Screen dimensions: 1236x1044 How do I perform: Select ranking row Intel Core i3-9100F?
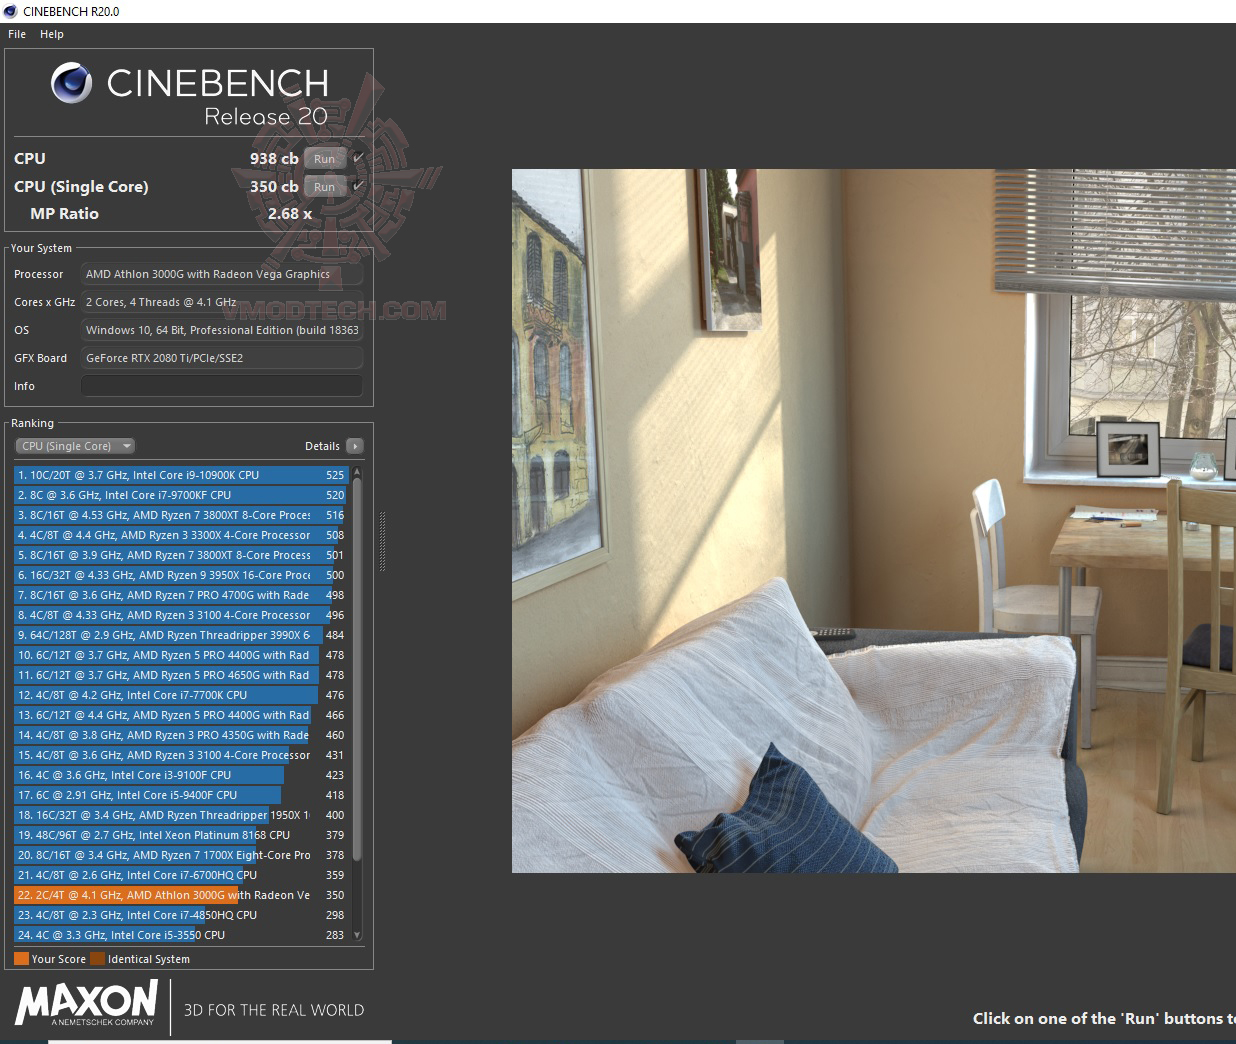181,775
